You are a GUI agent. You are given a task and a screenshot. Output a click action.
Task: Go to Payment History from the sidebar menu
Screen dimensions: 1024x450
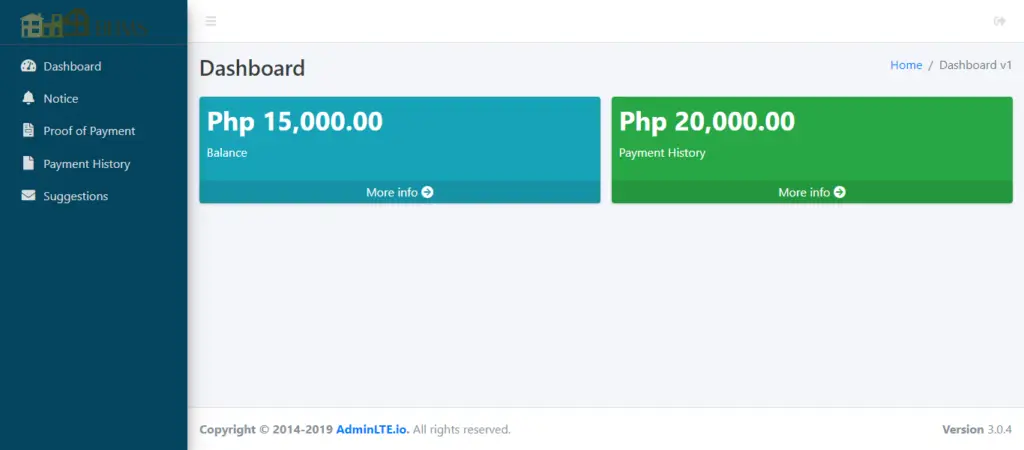coord(87,164)
